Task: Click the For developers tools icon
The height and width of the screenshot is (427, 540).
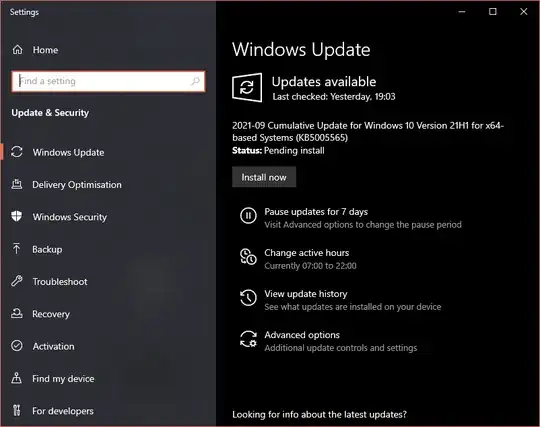Action: (x=17, y=410)
